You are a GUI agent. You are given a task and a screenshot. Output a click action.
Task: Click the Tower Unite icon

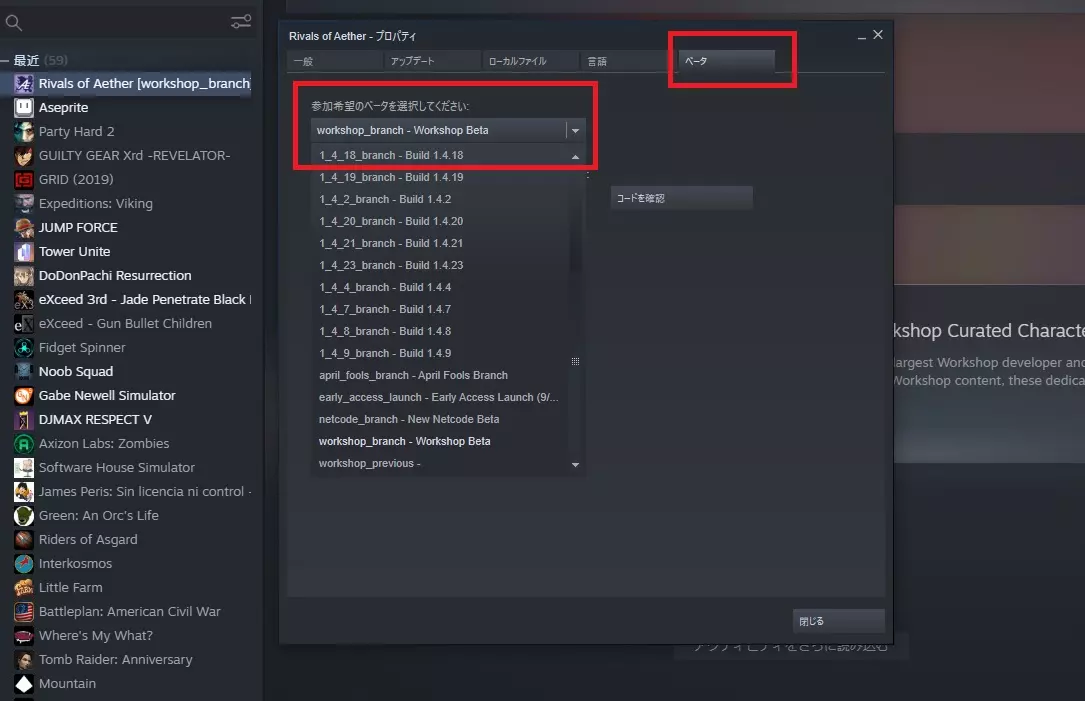point(24,251)
